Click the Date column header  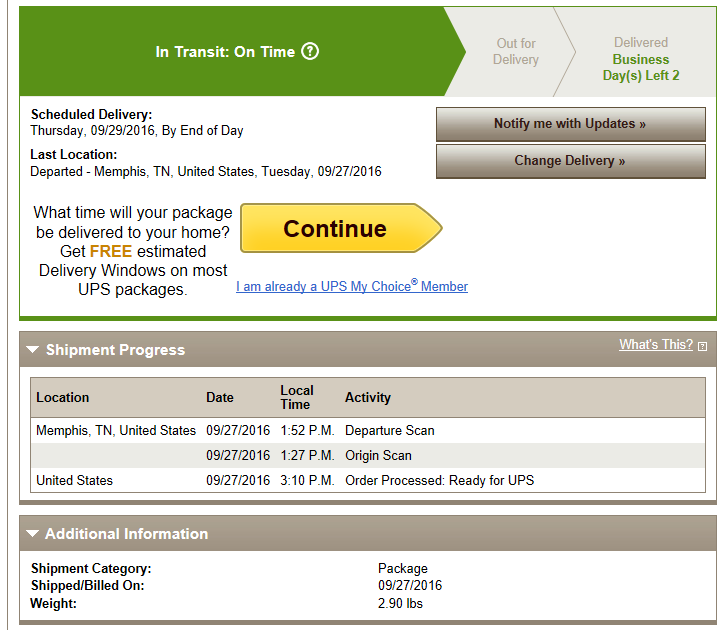point(220,398)
